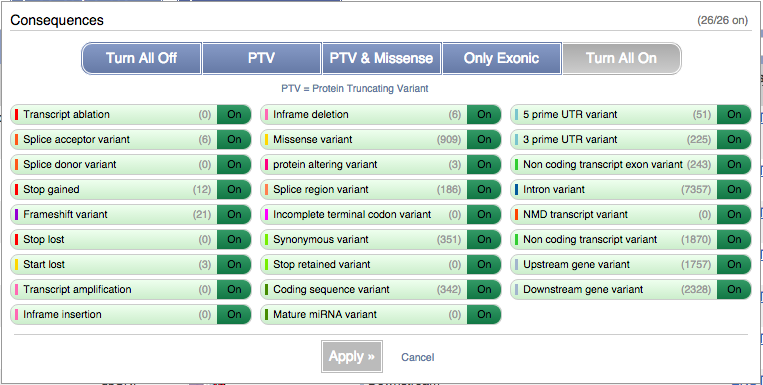Turn off Synonymous variant toggle
Screen dimensions: 763x385
tap(484, 239)
